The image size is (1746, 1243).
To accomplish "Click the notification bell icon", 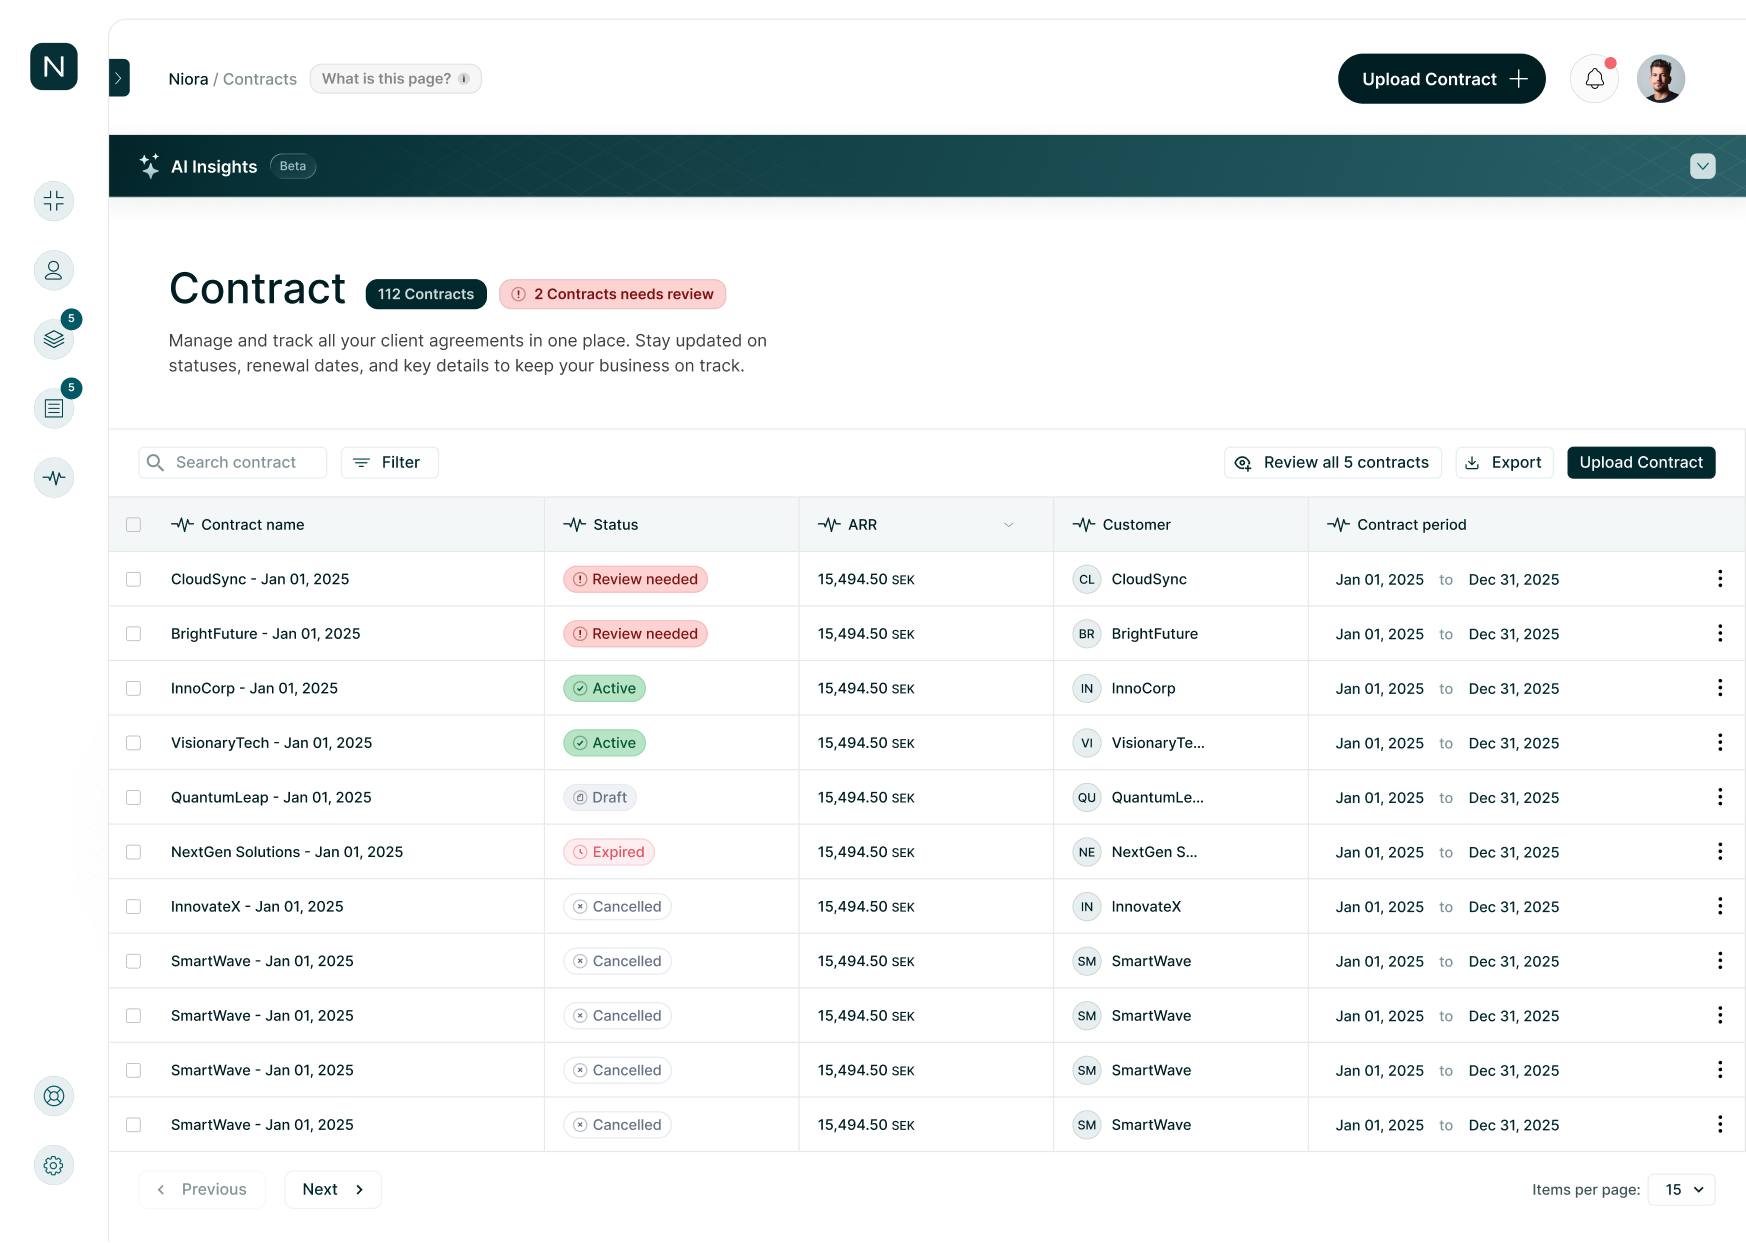I will 1594,79.
